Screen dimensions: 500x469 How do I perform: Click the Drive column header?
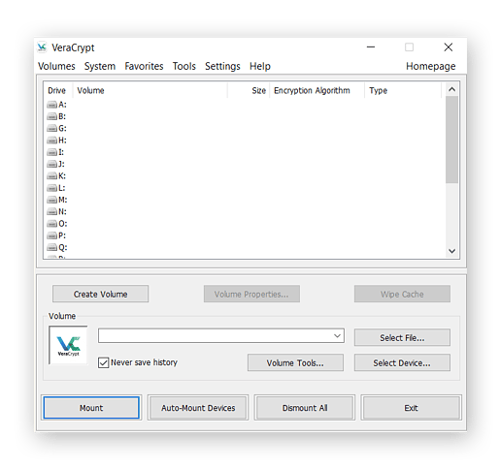coord(58,90)
